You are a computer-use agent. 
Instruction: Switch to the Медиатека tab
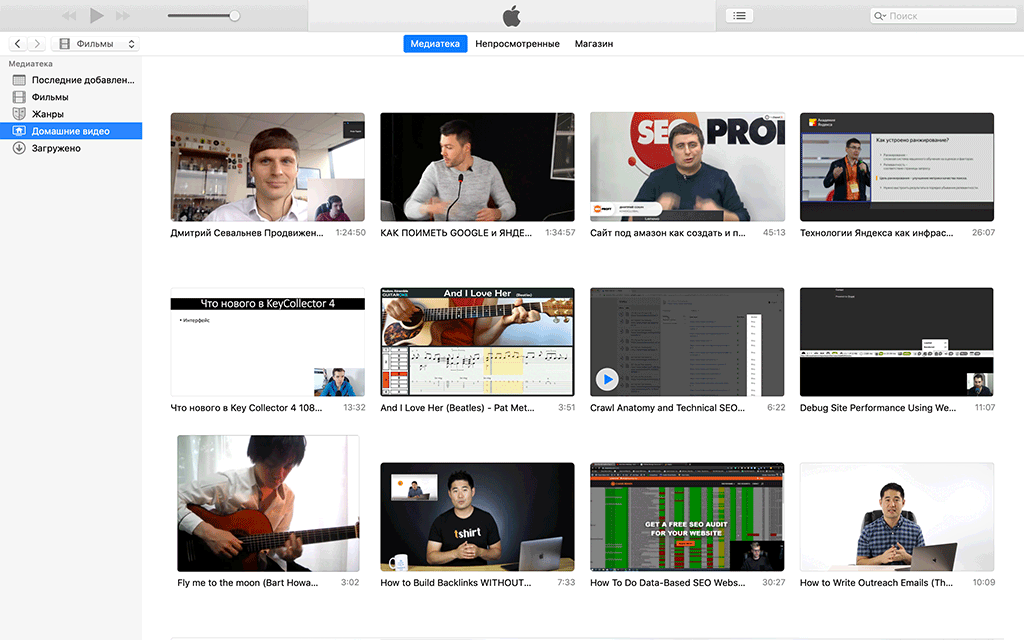click(x=435, y=44)
